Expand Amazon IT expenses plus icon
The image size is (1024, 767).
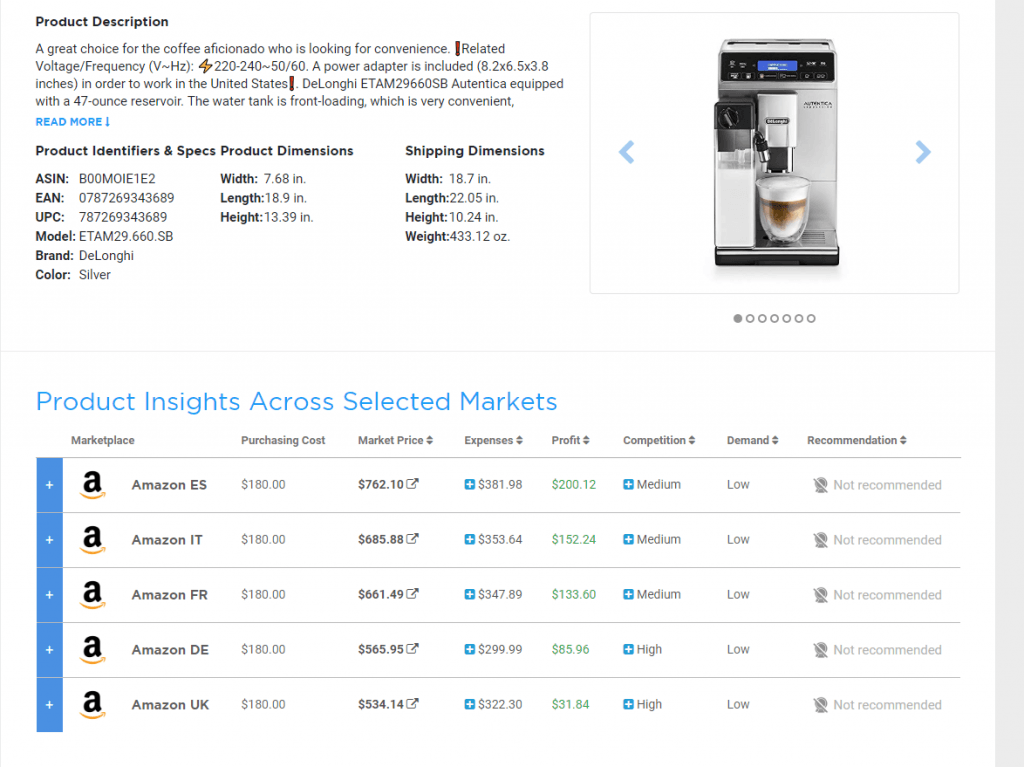pyautogui.click(x=470, y=539)
